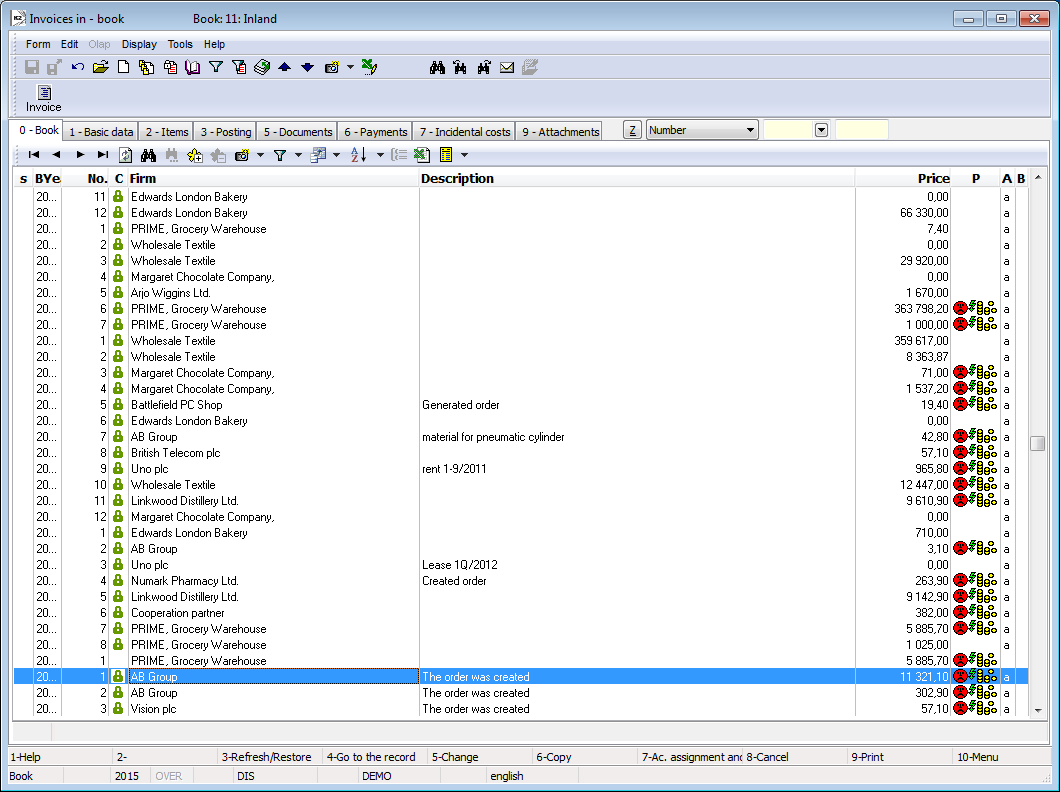The height and width of the screenshot is (792, 1060).
Task: Click 3-Refresh/Restore in the bottom bar
Action: click(x=270, y=757)
